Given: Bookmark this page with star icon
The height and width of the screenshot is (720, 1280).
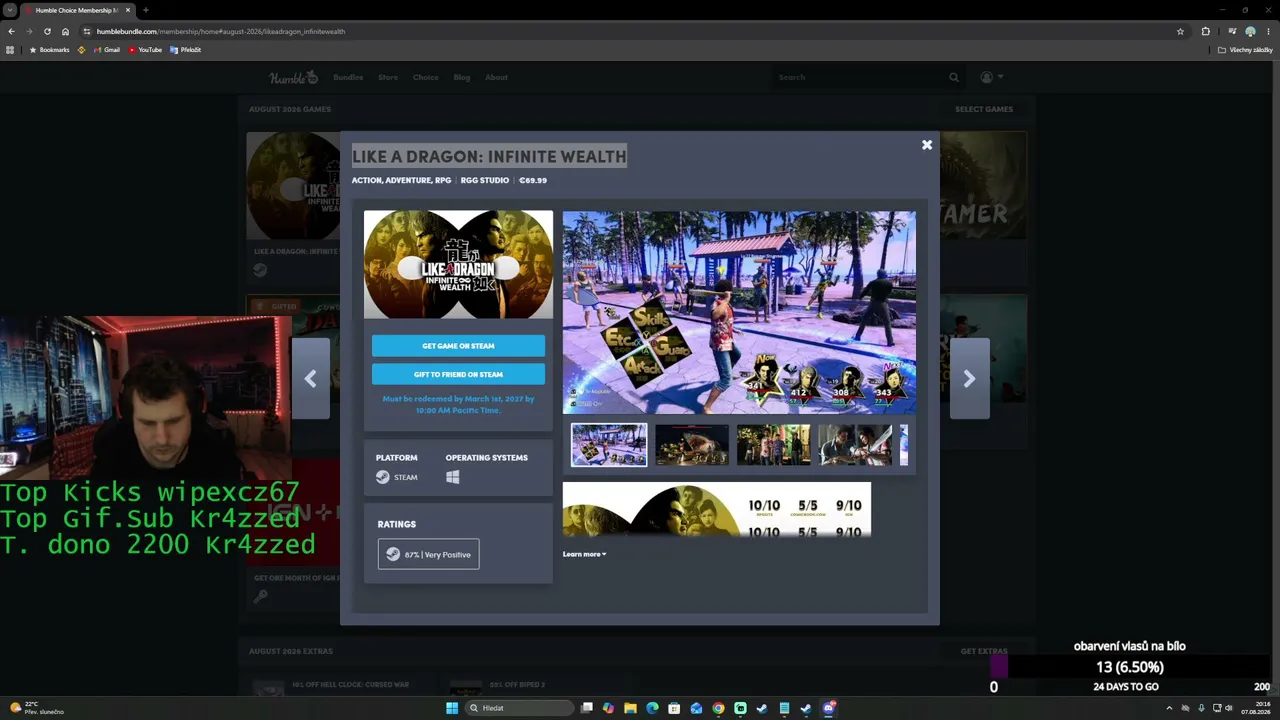Looking at the screenshot, I should (1180, 31).
